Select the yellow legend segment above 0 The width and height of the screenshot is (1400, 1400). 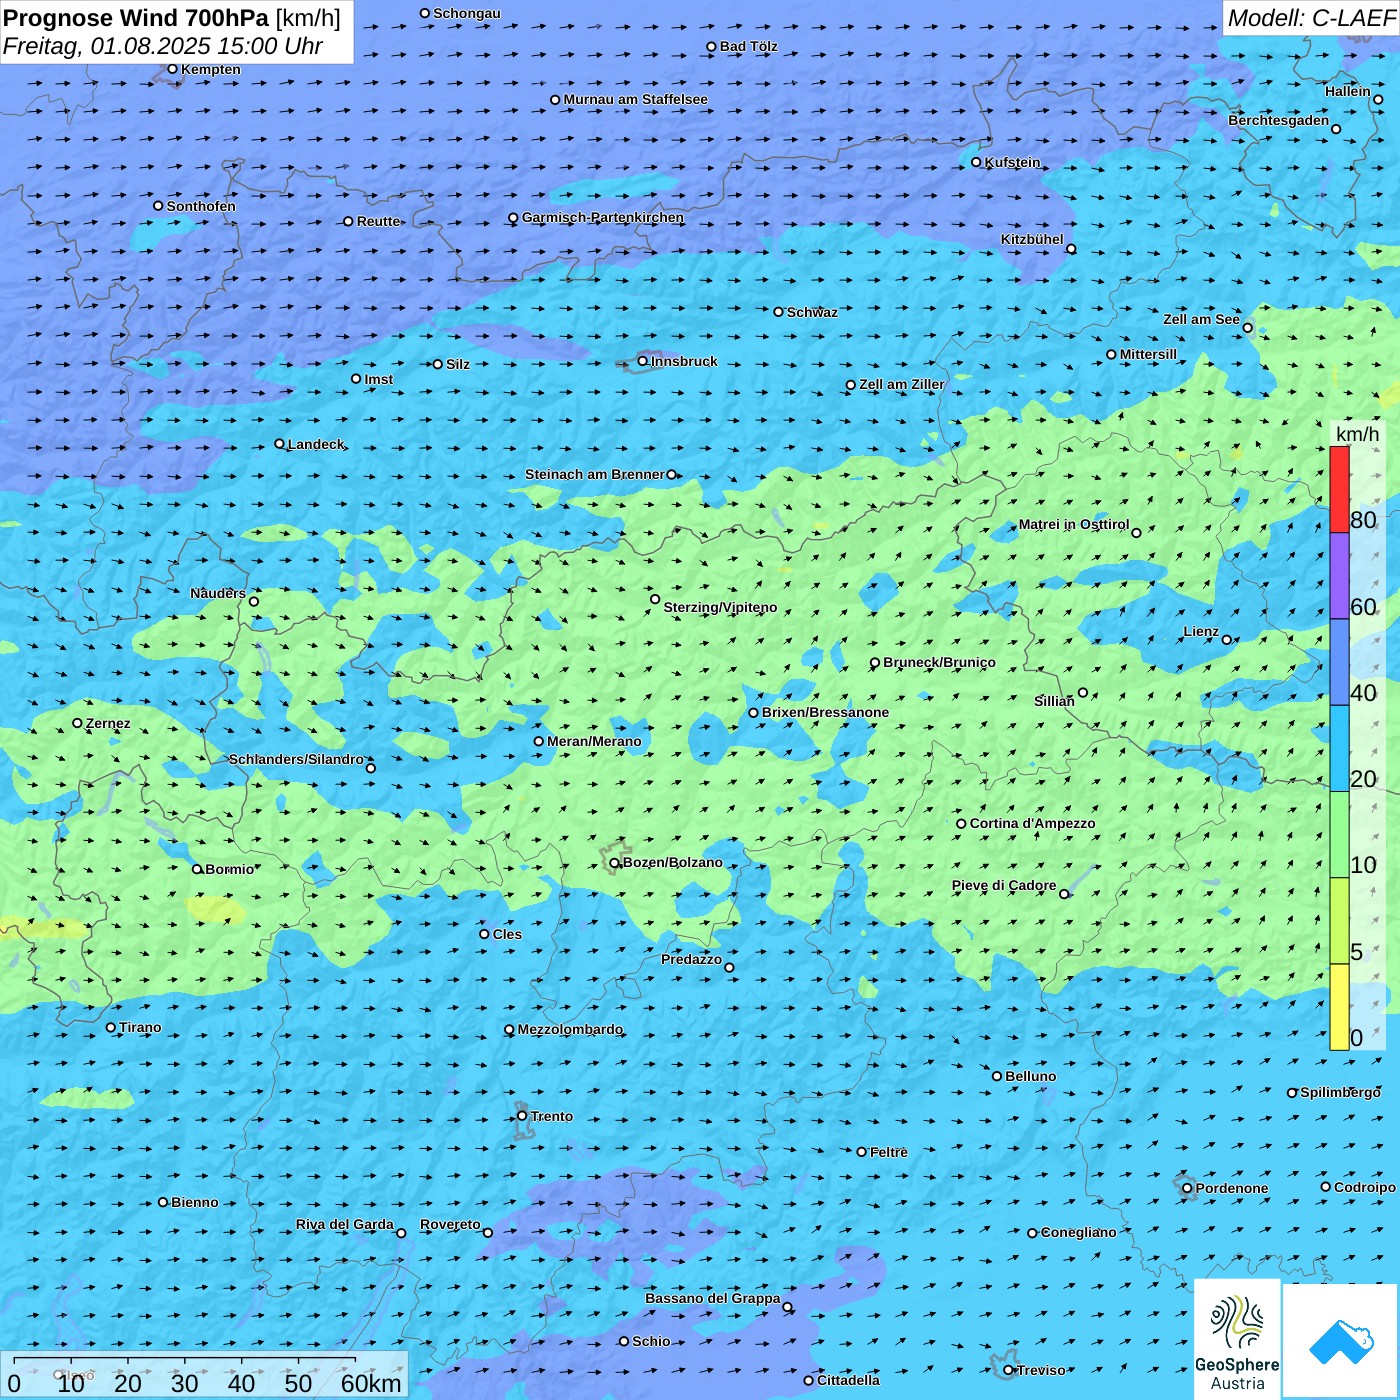click(1339, 1006)
